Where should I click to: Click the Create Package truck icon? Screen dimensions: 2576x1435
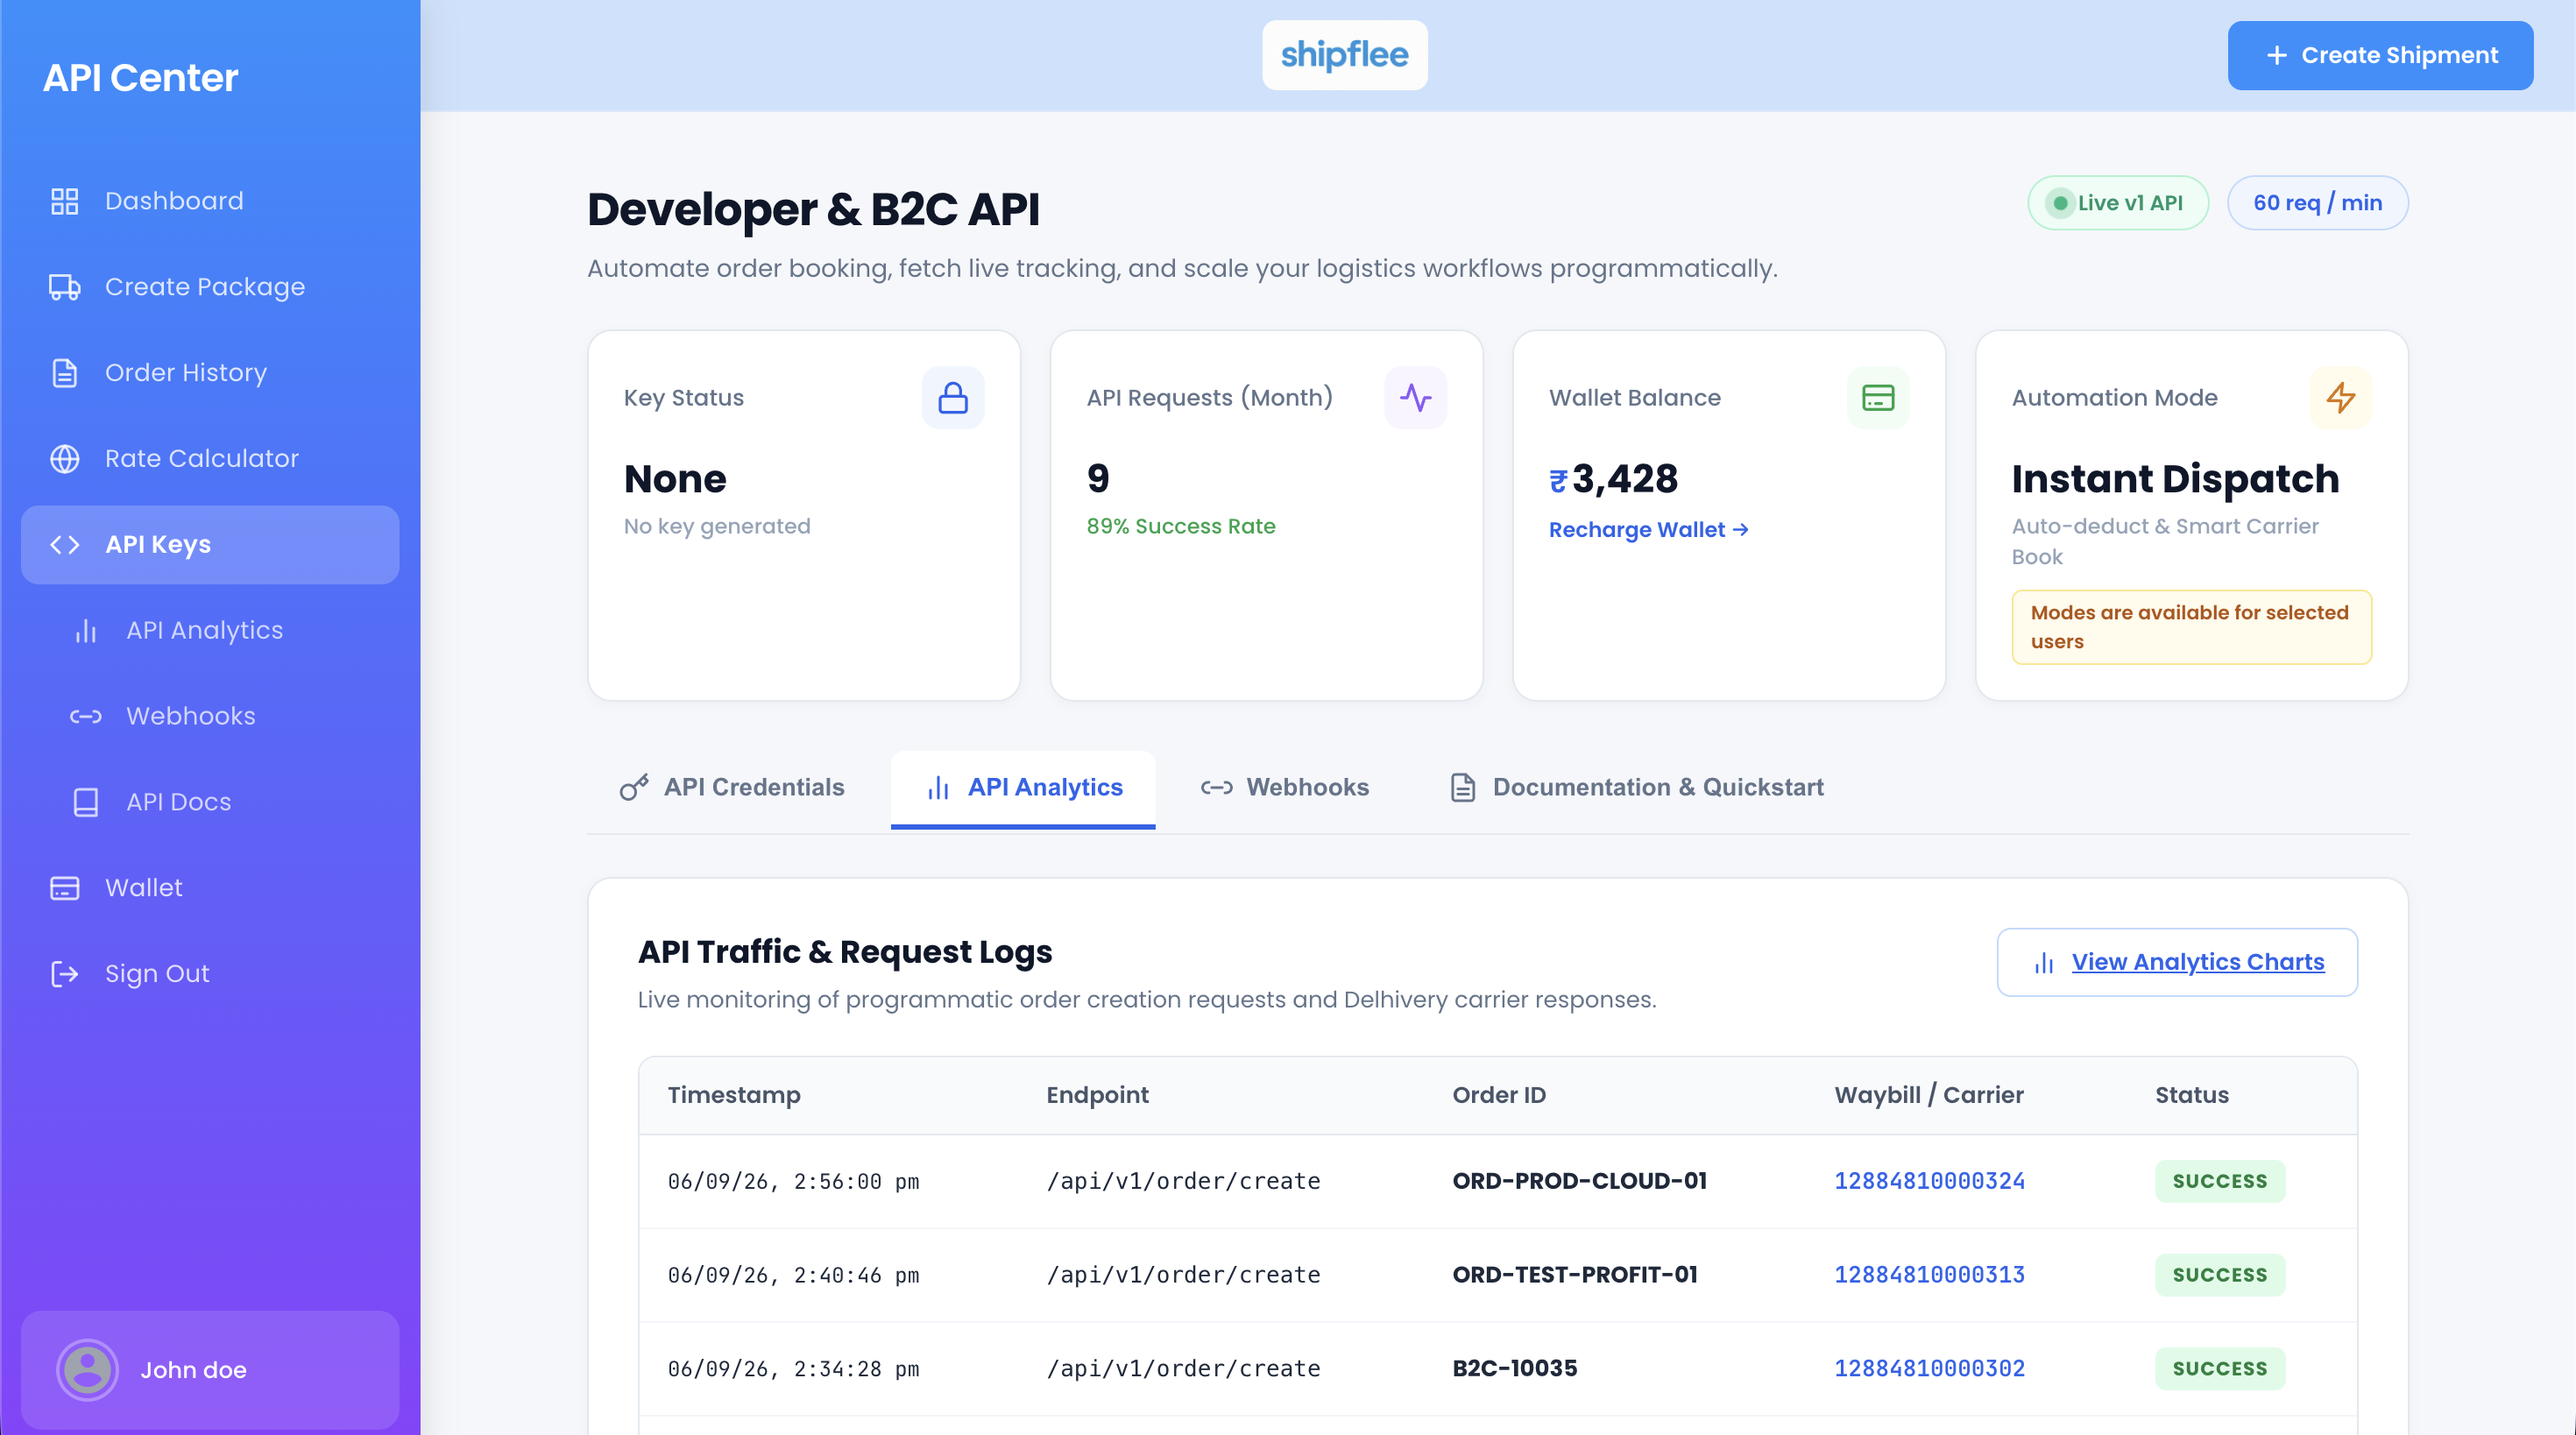pos(65,287)
